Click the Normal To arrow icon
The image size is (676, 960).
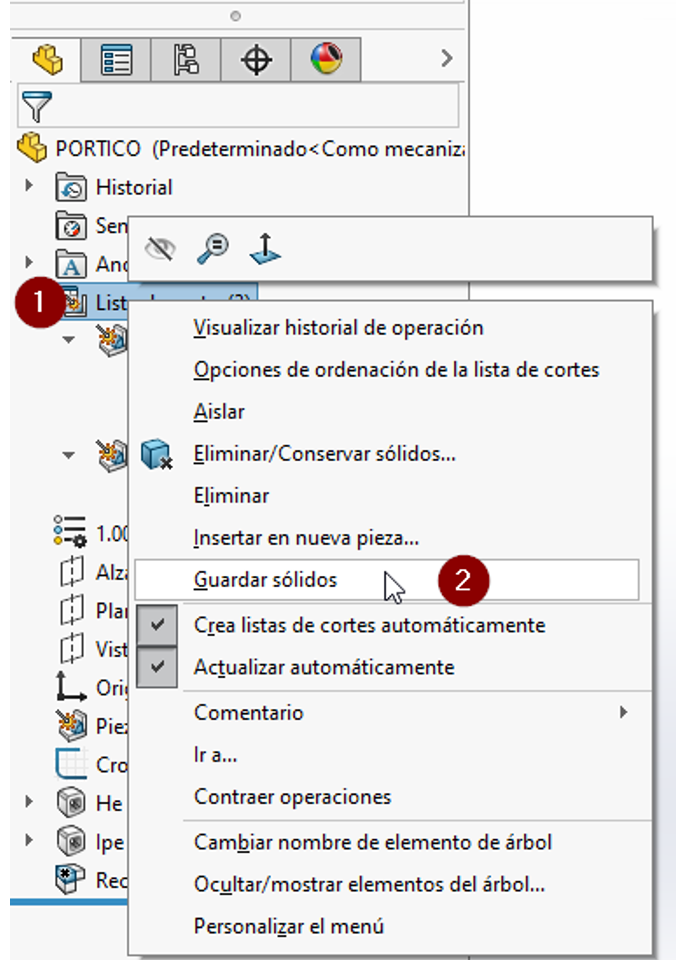coord(265,249)
